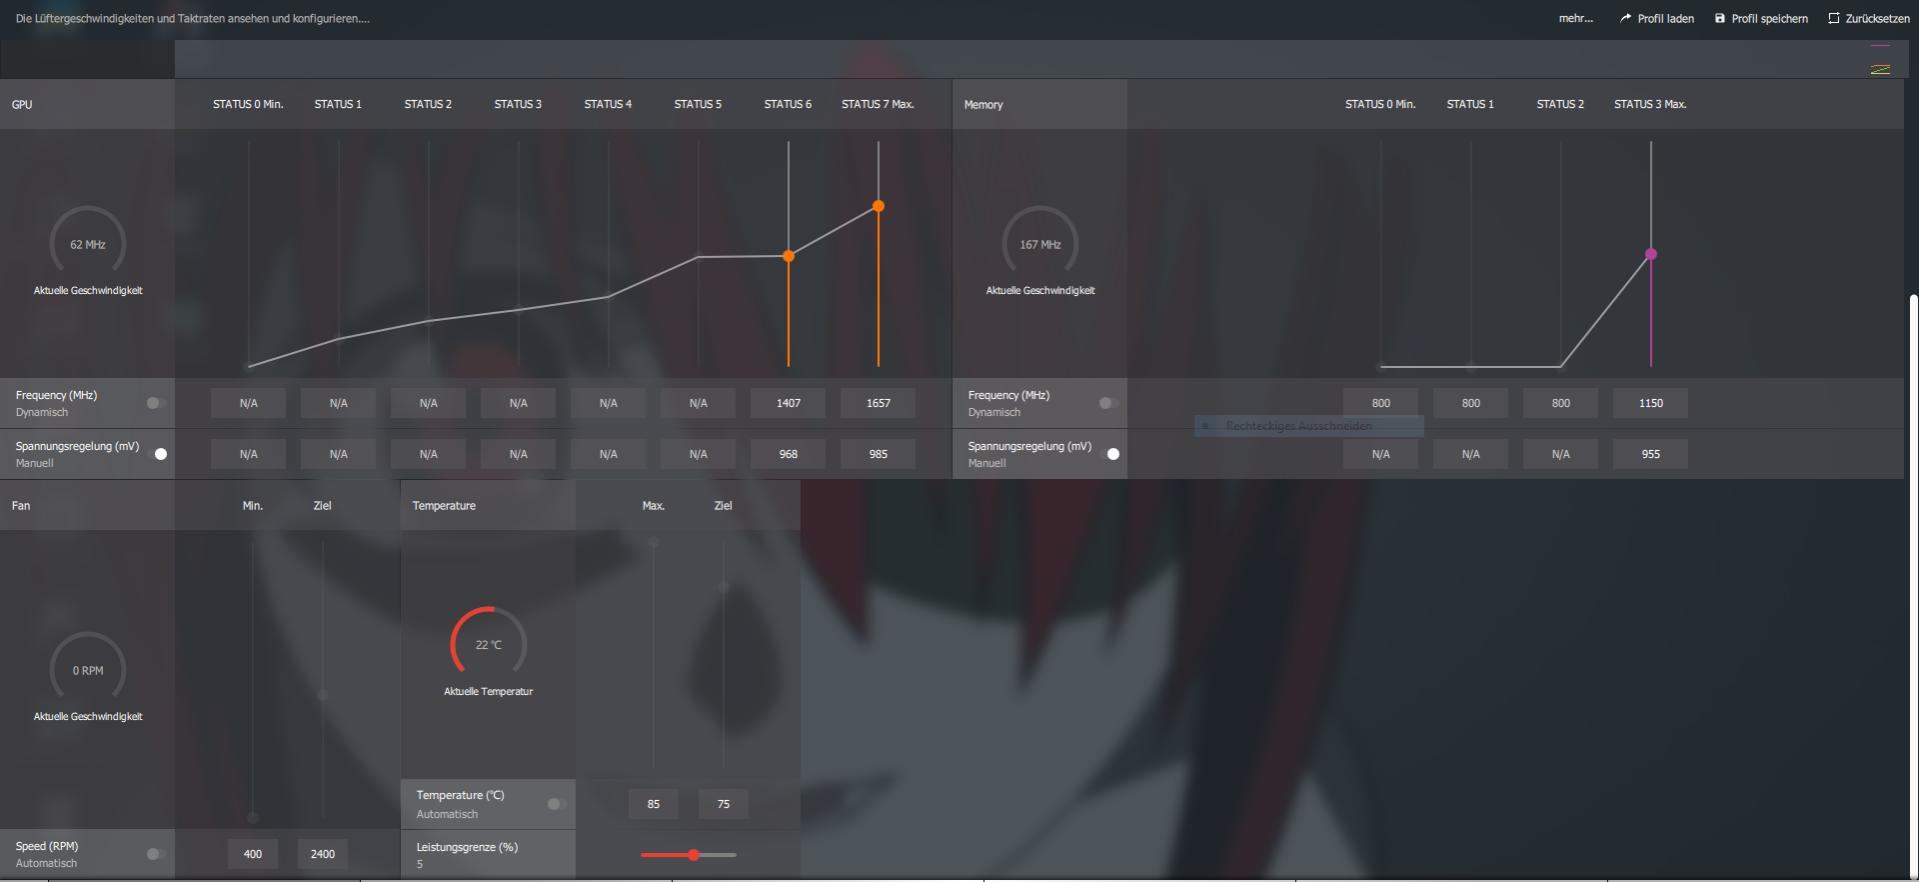Click GPU Status 7 voltage field 985

click(x=878, y=454)
